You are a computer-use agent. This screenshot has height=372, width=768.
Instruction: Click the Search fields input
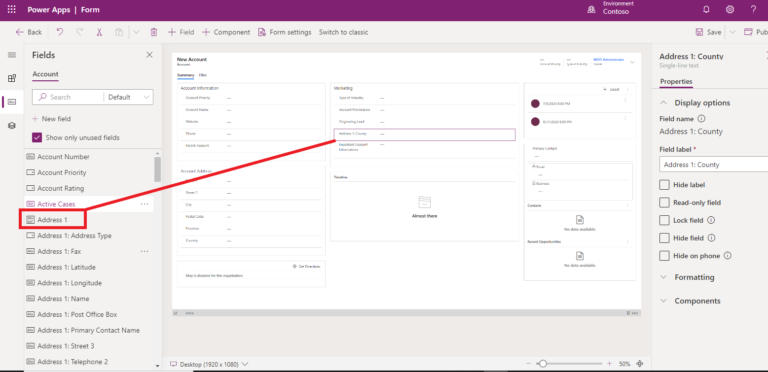[x=68, y=97]
